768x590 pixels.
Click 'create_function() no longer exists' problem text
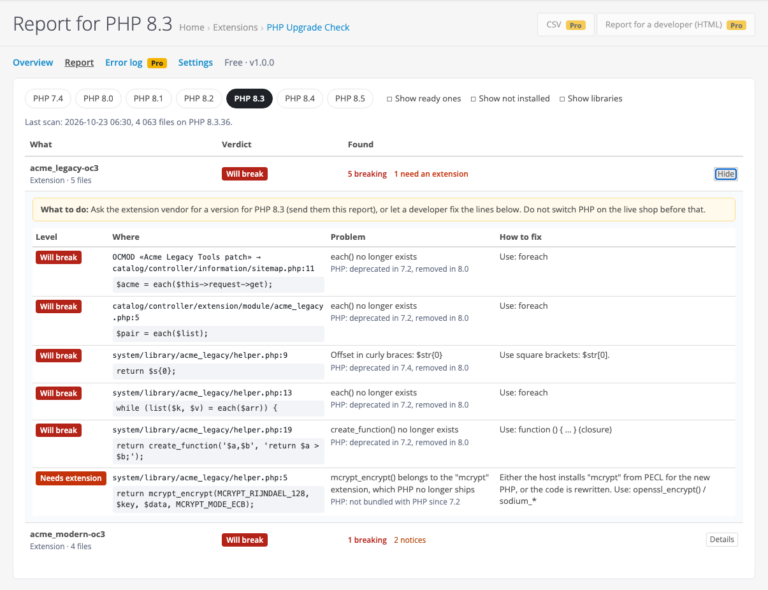click(394, 429)
